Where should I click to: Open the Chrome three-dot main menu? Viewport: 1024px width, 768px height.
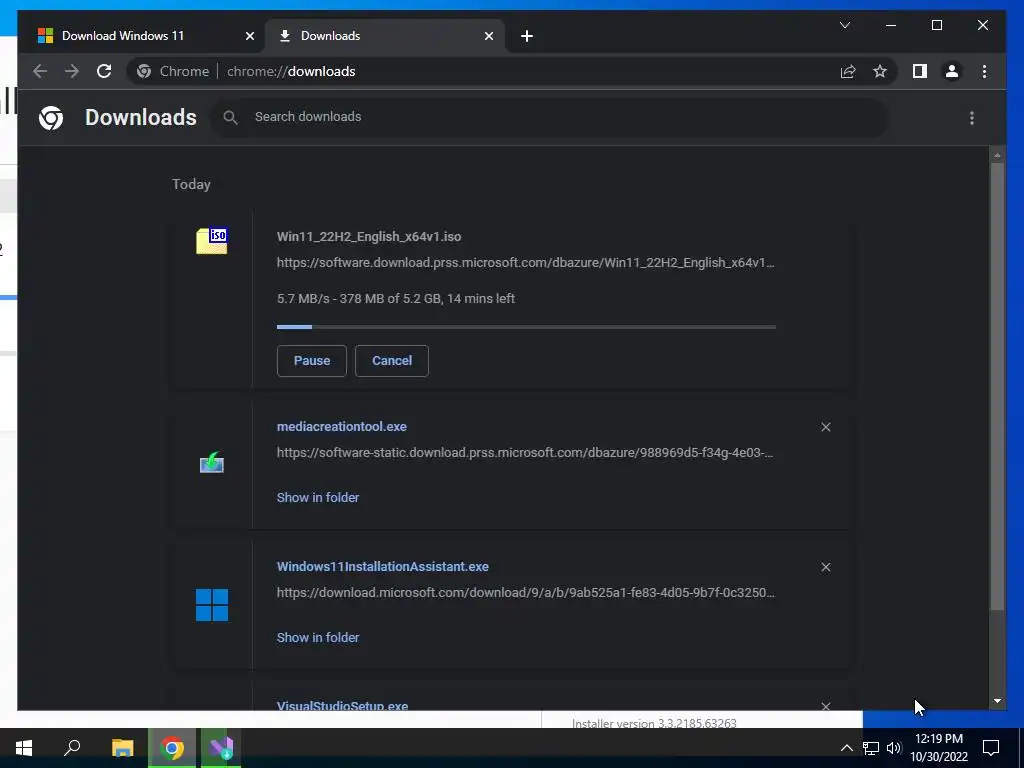point(984,71)
